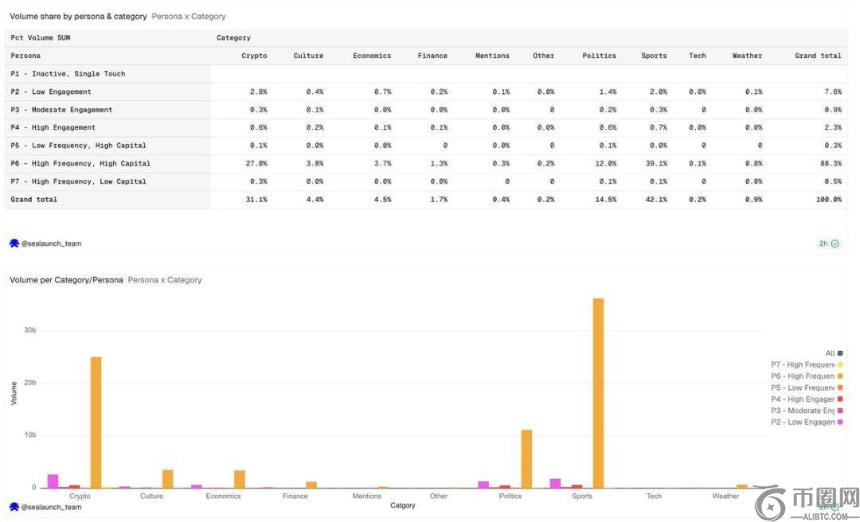The width and height of the screenshot is (860, 522).
Task: Click the dark dot next to All legend
Action: tap(840, 353)
